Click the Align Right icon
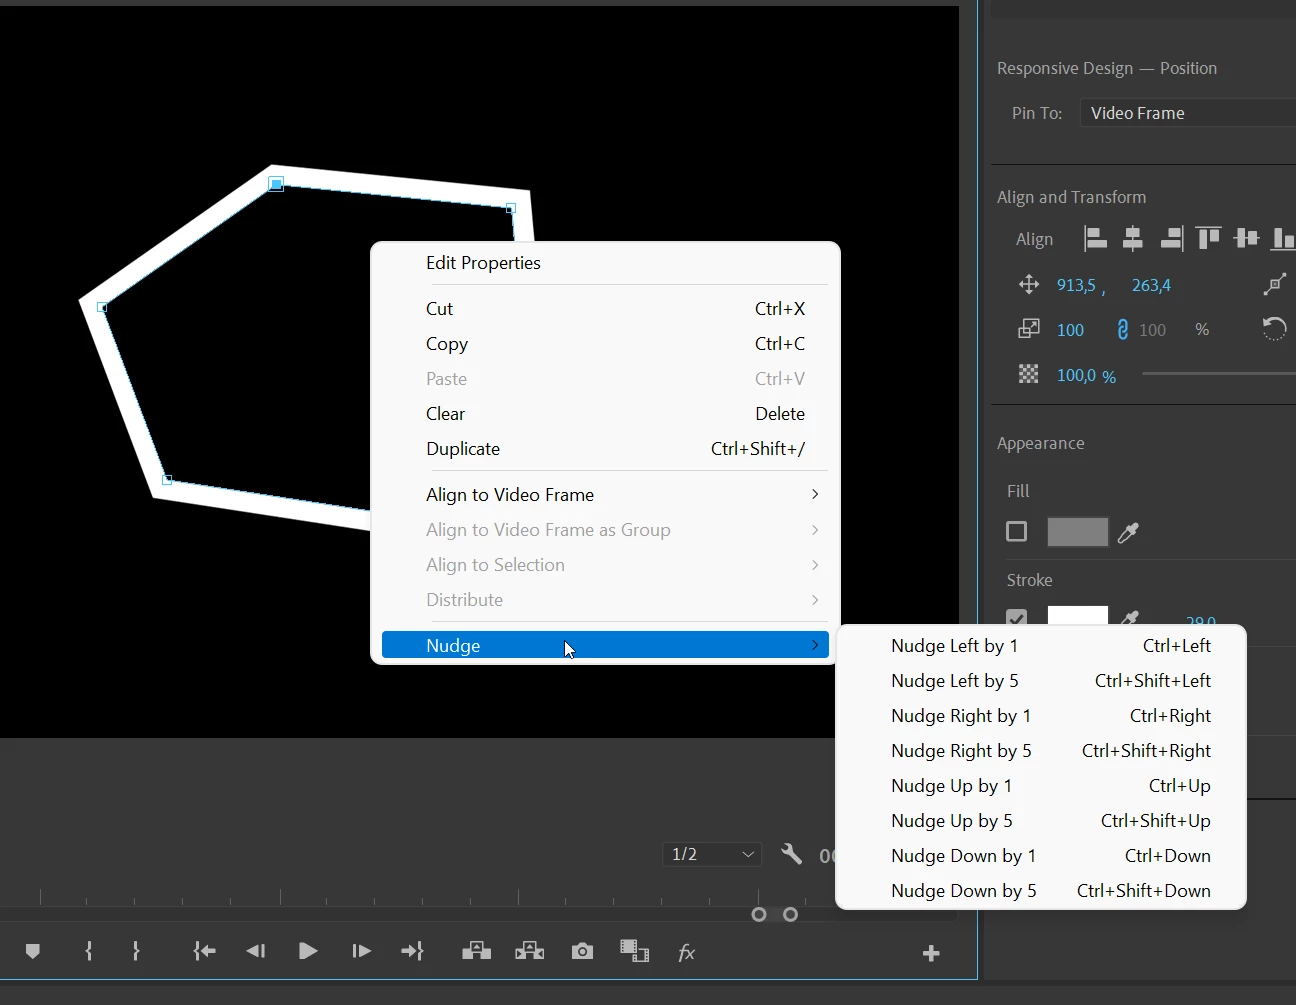Screen dimensions: 1296x1005 tap(1171, 239)
